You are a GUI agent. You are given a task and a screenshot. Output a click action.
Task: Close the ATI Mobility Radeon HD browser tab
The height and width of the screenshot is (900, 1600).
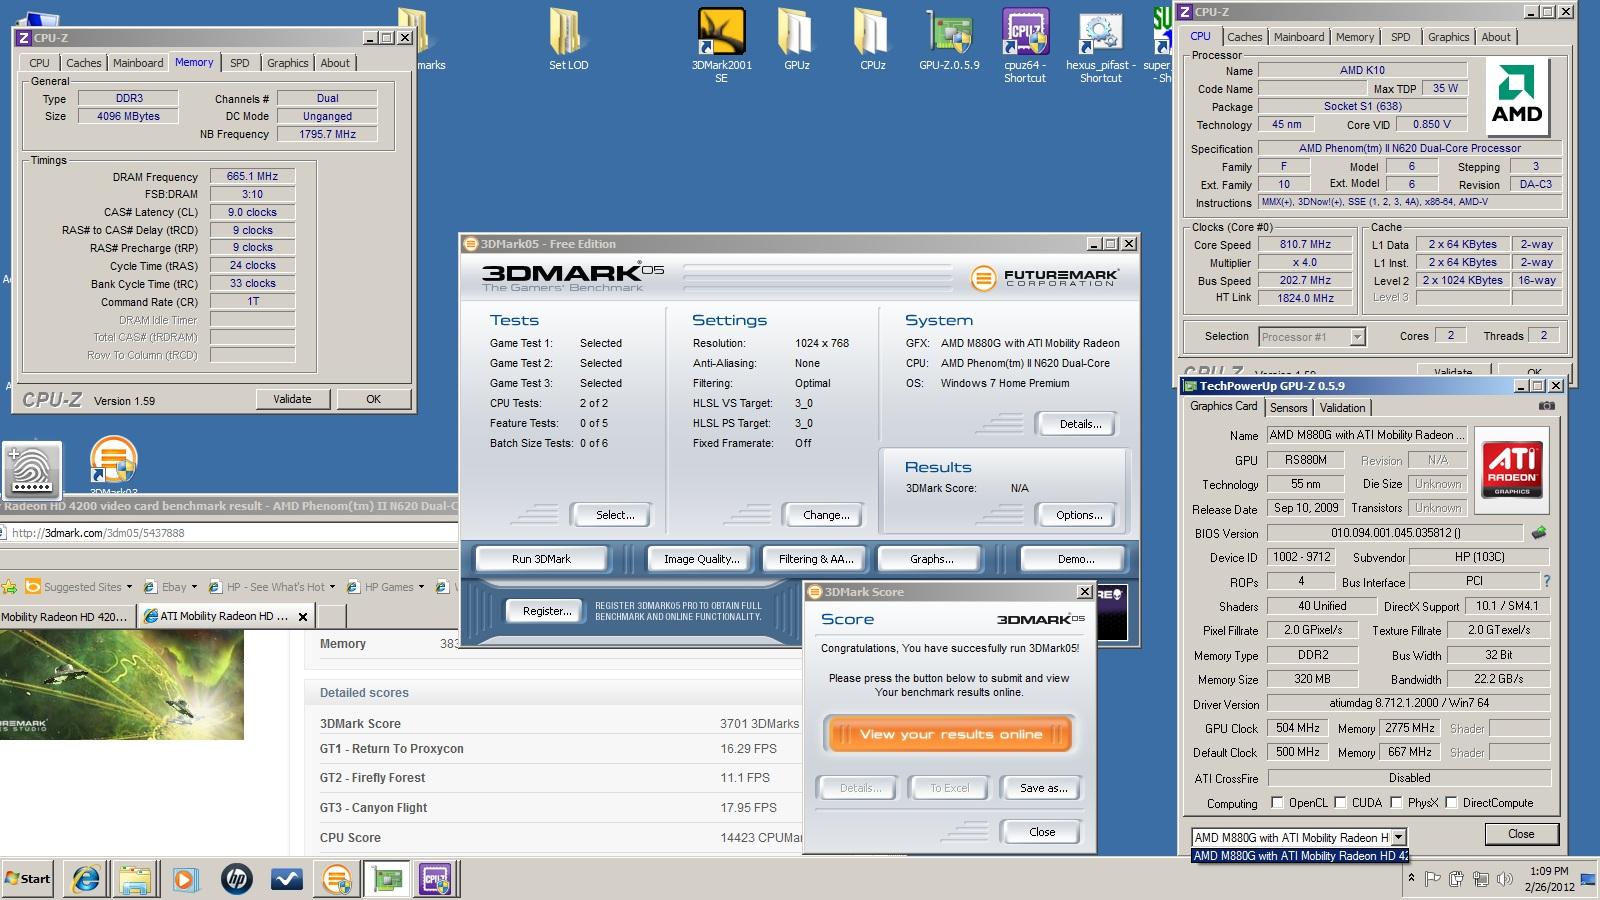tap(303, 616)
